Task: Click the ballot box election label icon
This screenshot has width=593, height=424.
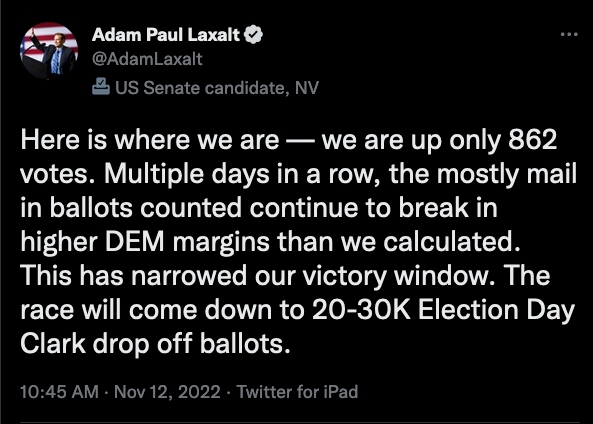Action: tap(101, 86)
